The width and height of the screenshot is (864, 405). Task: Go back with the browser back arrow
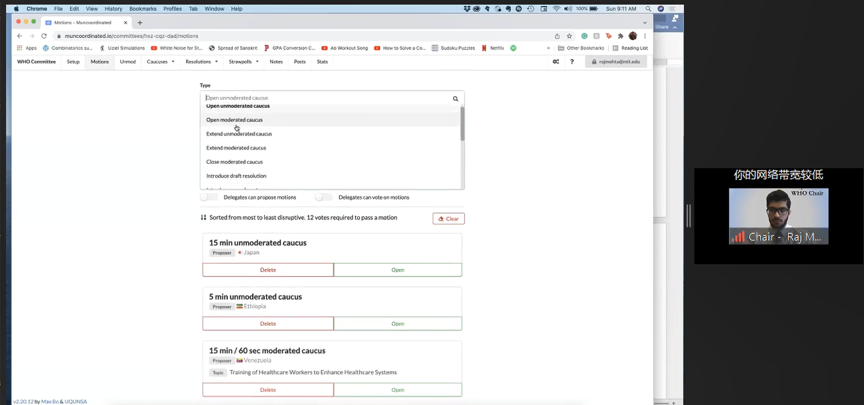(20, 36)
